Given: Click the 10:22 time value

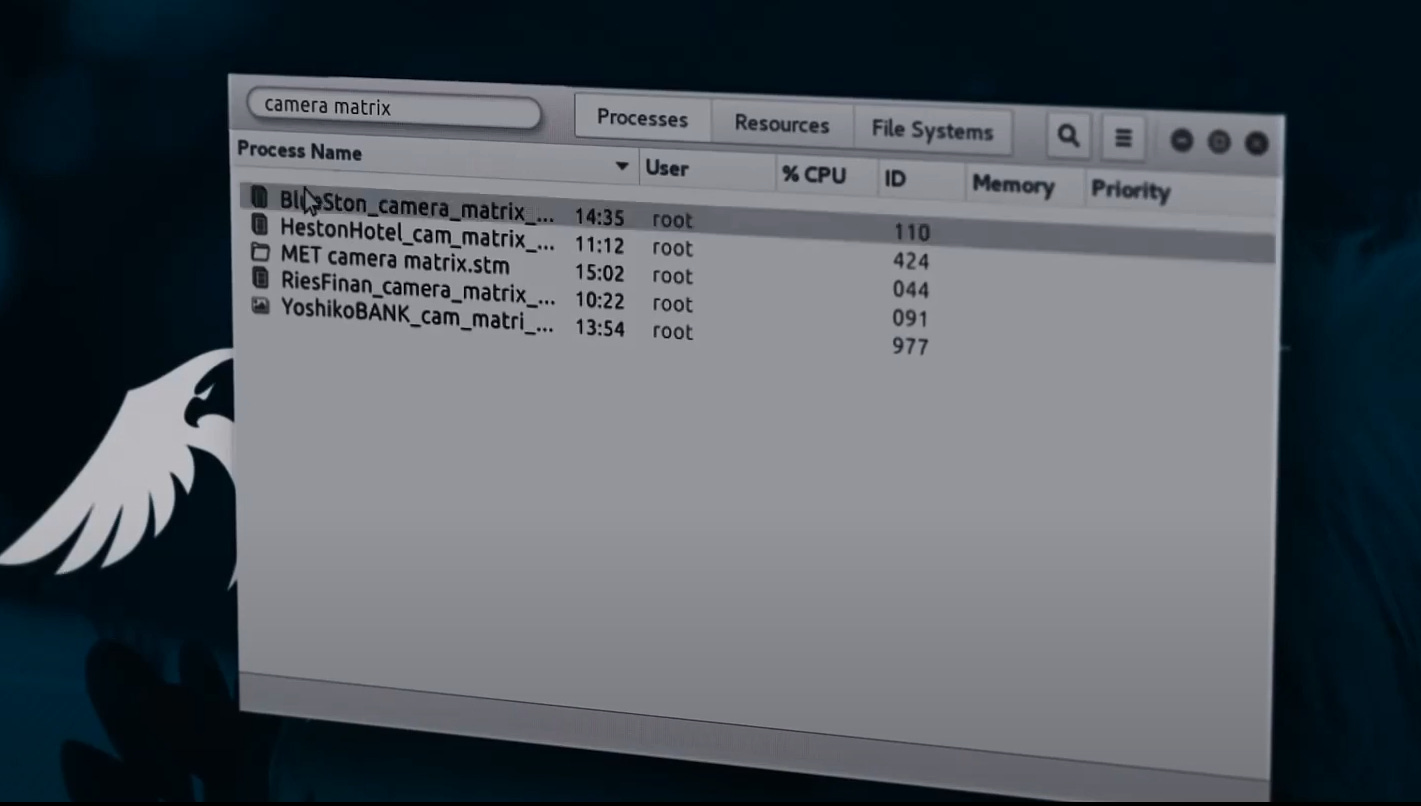Looking at the screenshot, I should tap(599, 301).
